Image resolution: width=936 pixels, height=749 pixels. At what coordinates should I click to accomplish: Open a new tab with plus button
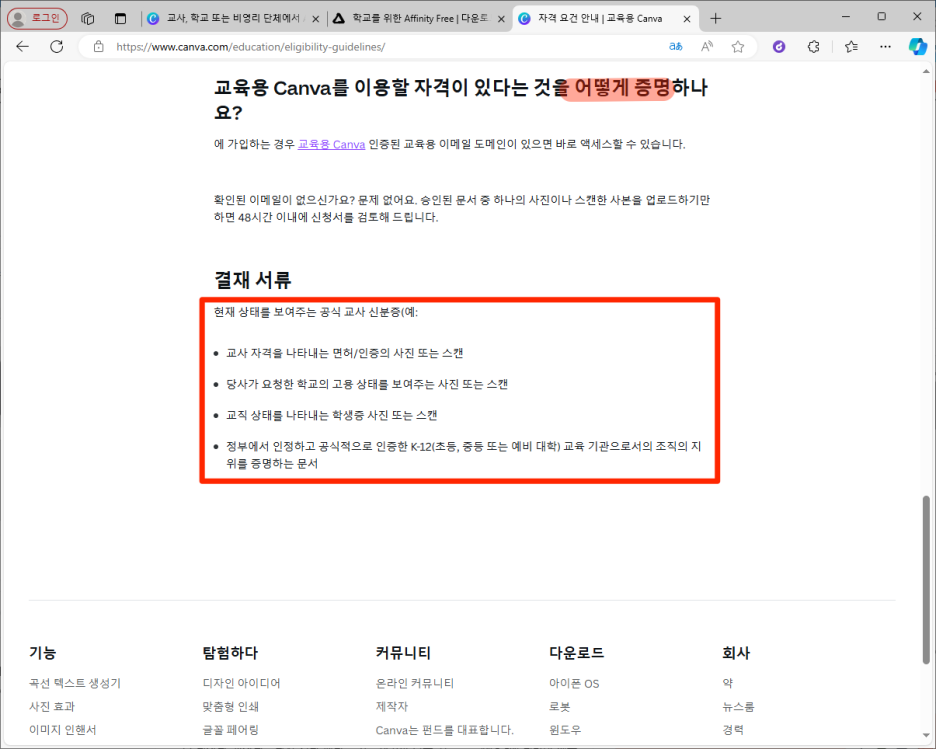click(x=716, y=19)
